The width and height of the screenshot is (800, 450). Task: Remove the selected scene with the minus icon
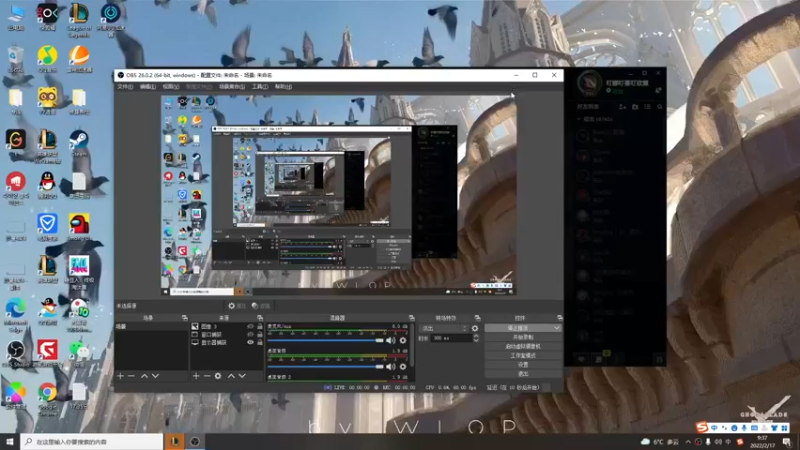131,376
